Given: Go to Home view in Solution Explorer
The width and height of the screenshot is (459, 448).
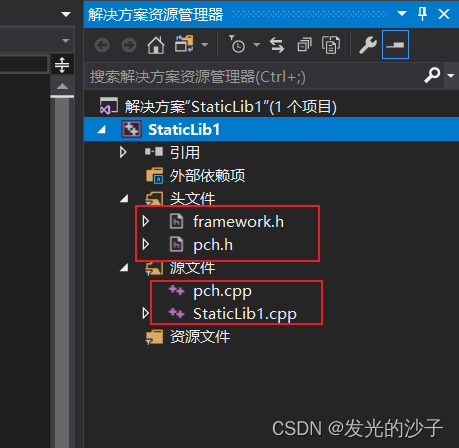Looking at the screenshot, I should [x=156, y=45].
